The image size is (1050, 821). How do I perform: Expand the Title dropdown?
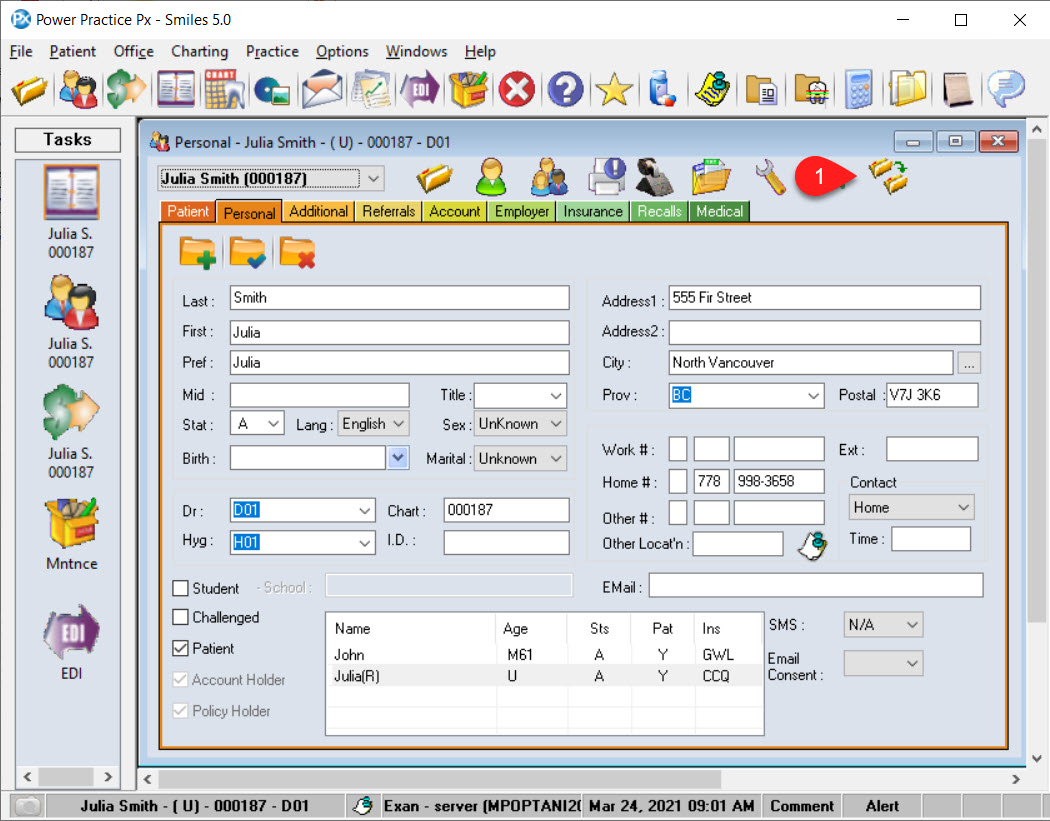[556, 395]
